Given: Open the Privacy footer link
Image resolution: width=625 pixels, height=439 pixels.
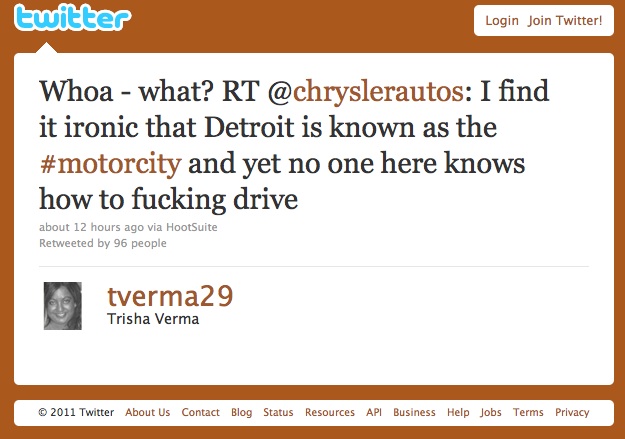Looking at the screenshot, I should point(572,412).
